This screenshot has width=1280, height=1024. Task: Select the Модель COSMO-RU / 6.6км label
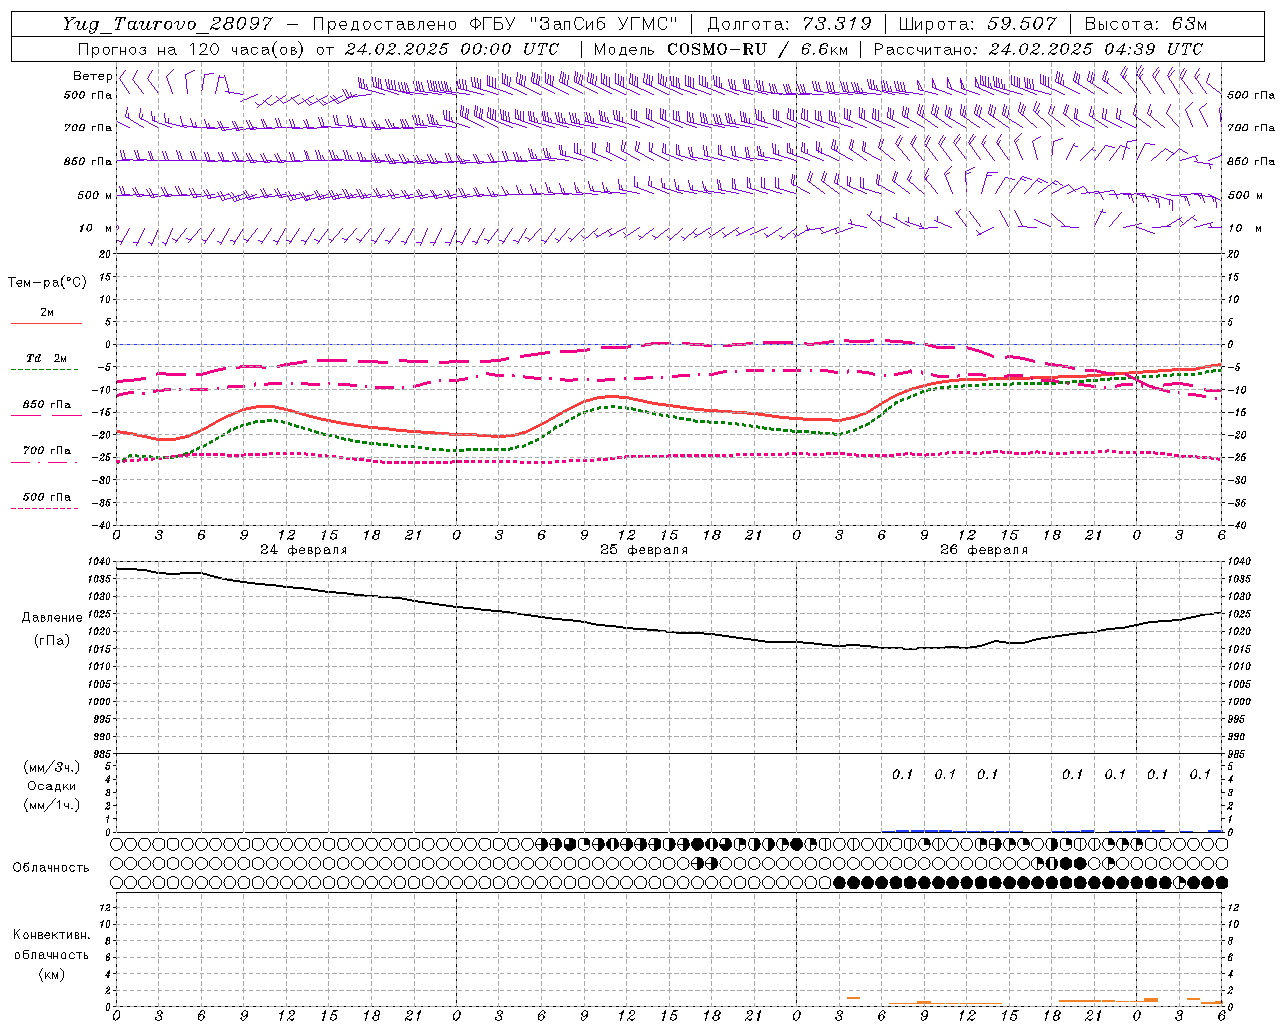click(720, 49)
